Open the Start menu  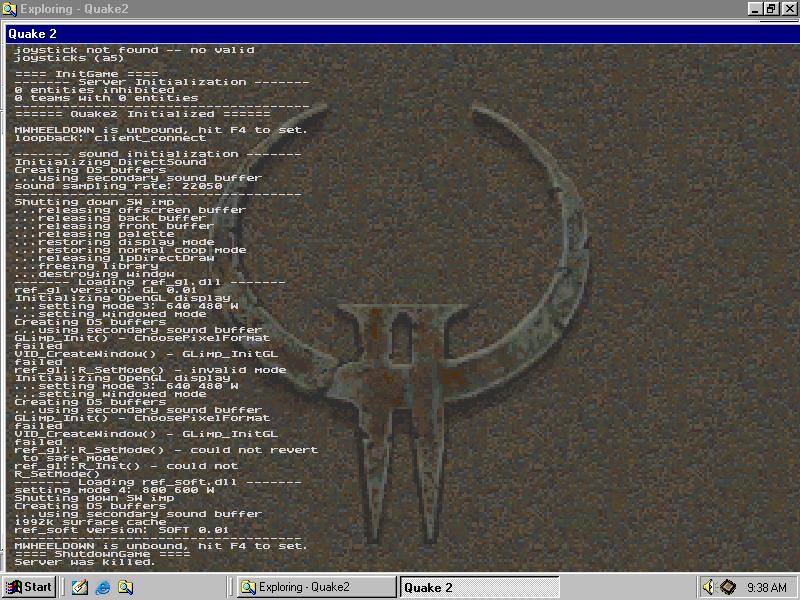point(29,587)
